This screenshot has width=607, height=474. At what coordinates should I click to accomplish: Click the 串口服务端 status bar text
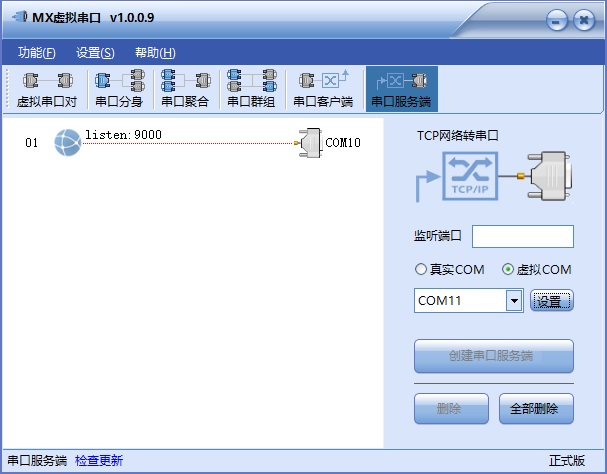37,460
